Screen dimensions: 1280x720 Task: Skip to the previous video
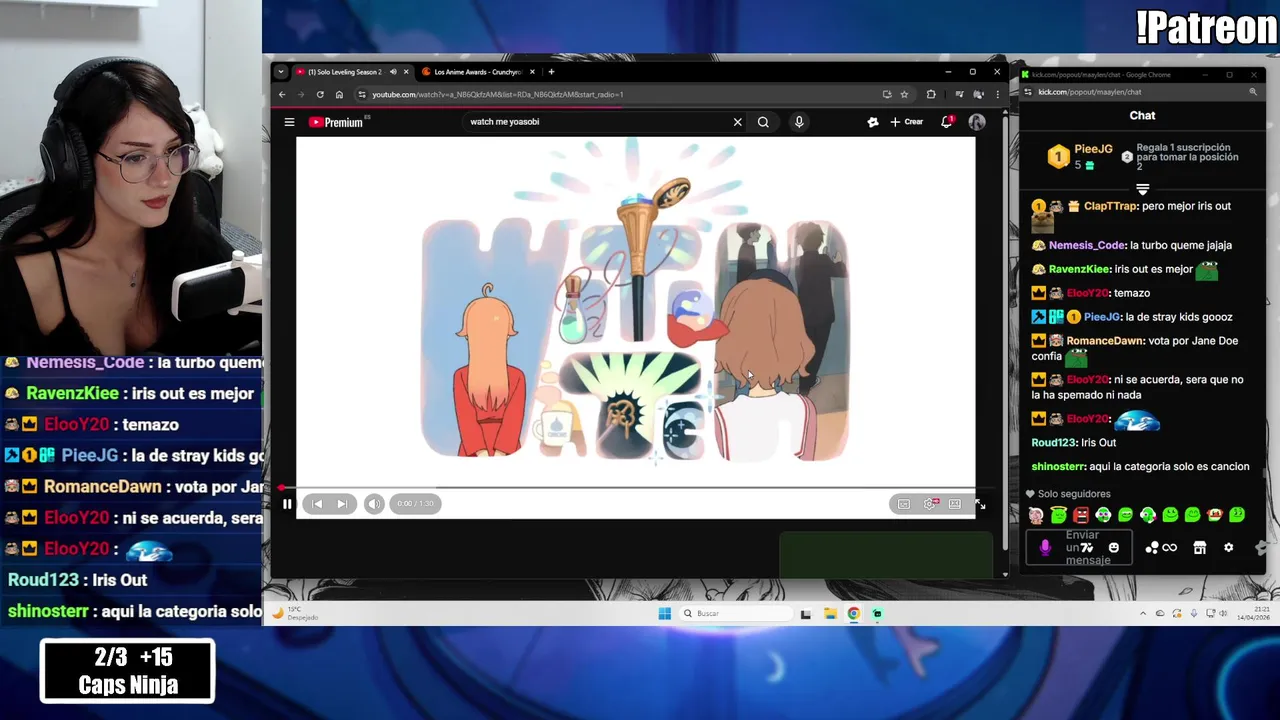click(x=317, y=504)
